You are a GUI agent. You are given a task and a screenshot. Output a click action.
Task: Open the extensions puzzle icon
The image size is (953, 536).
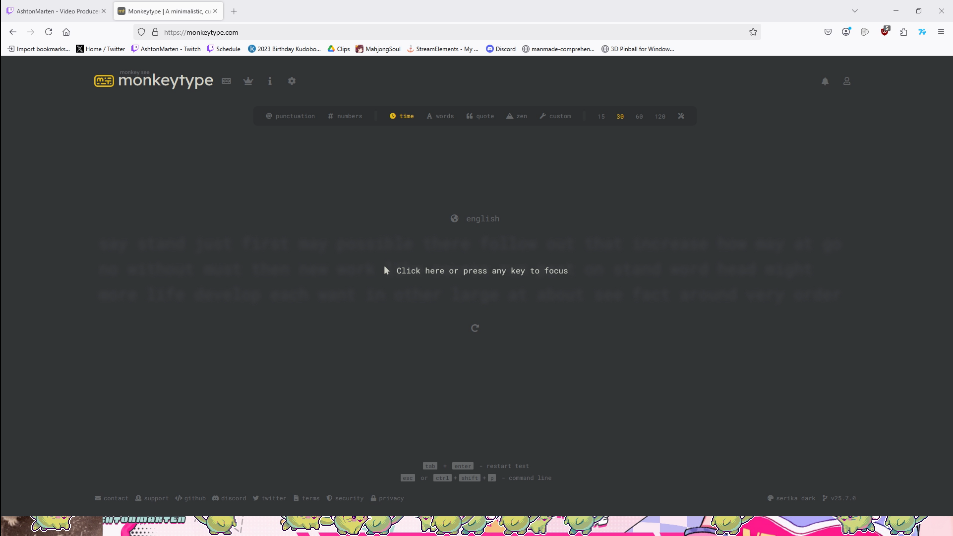coord(904,32)
